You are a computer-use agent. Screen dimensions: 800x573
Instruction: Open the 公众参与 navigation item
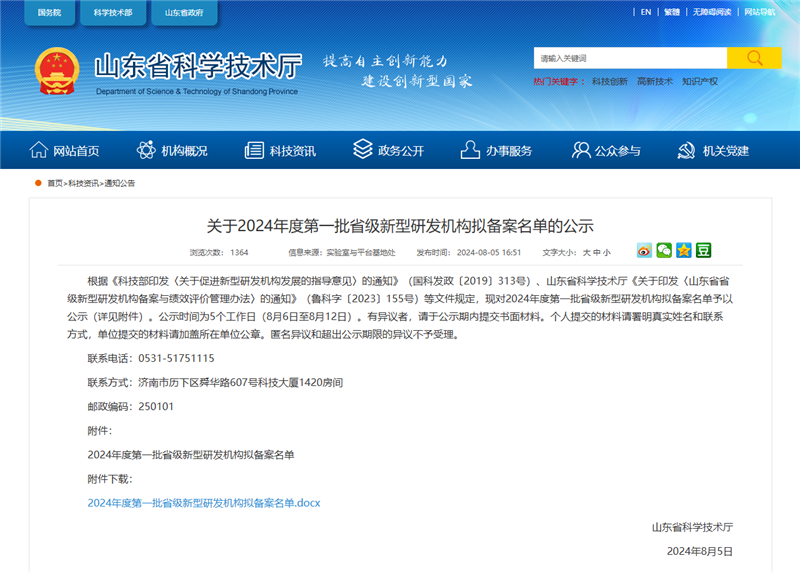coord(606,151)
